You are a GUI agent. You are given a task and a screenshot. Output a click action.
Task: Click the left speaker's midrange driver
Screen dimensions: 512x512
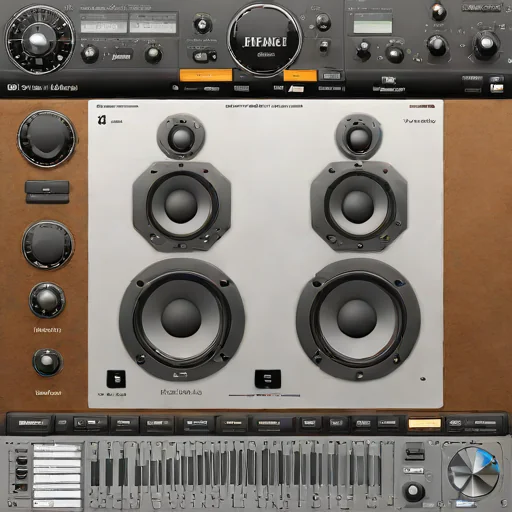181,206
